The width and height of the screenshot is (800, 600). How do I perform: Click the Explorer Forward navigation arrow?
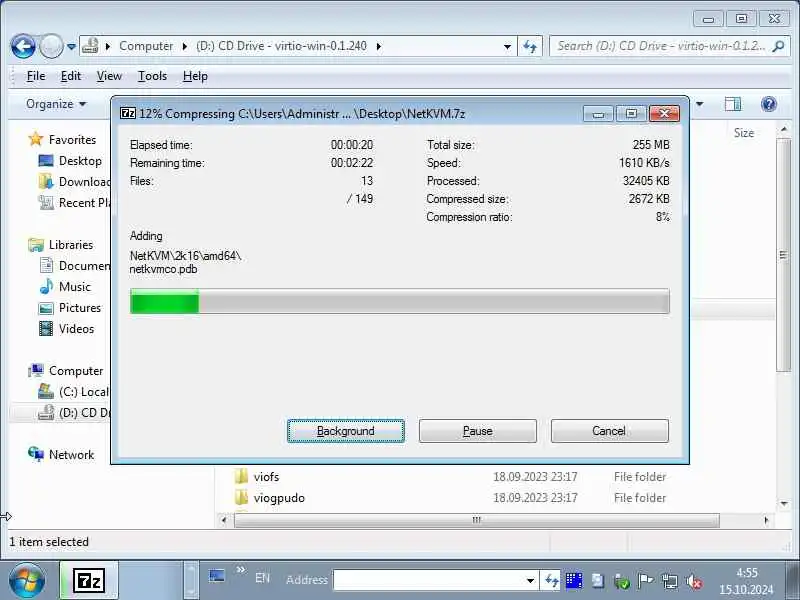click(51, 46)
